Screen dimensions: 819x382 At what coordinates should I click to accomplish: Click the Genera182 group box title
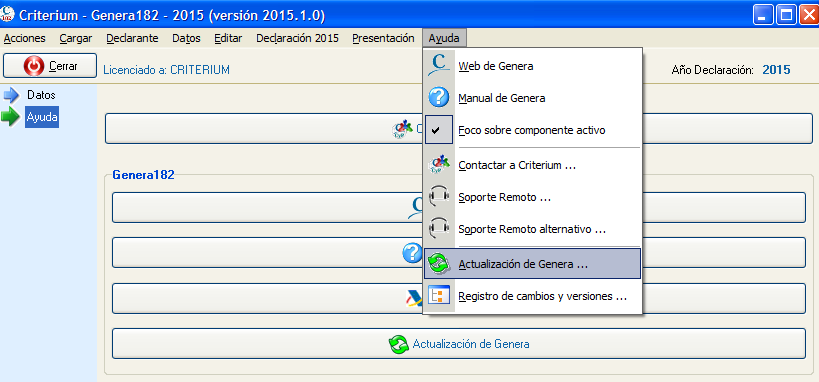[143, 175]
